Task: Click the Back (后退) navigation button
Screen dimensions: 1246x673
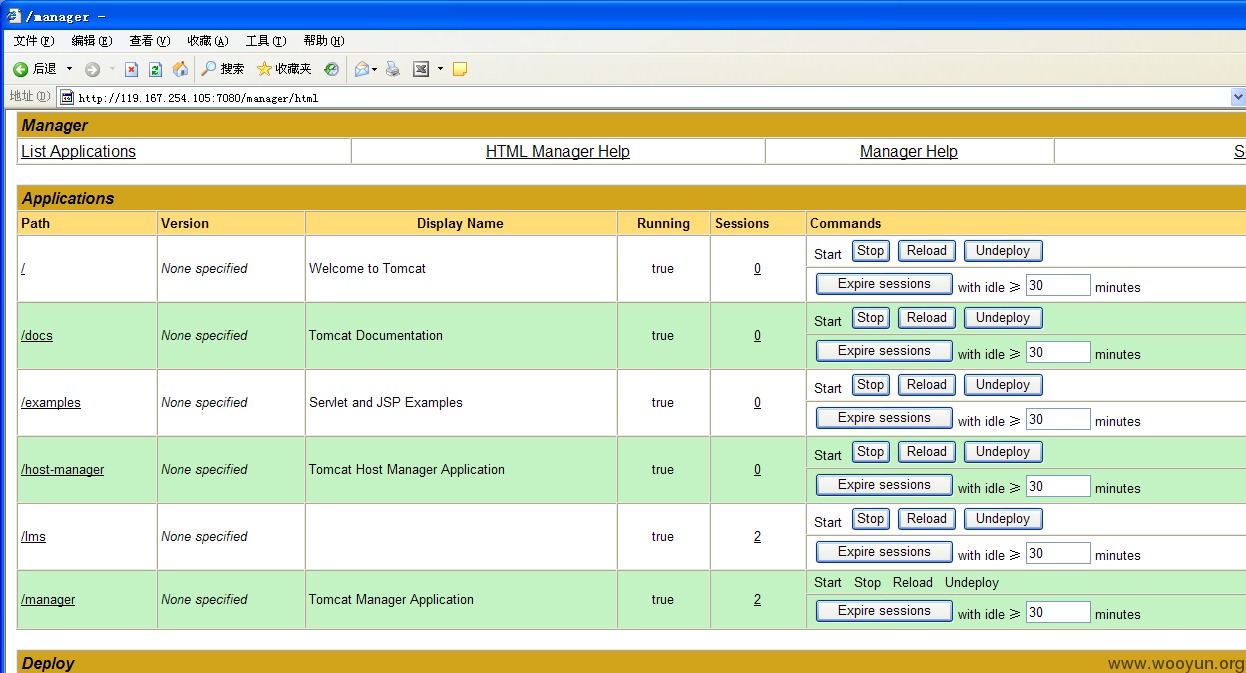Action: 35,69
